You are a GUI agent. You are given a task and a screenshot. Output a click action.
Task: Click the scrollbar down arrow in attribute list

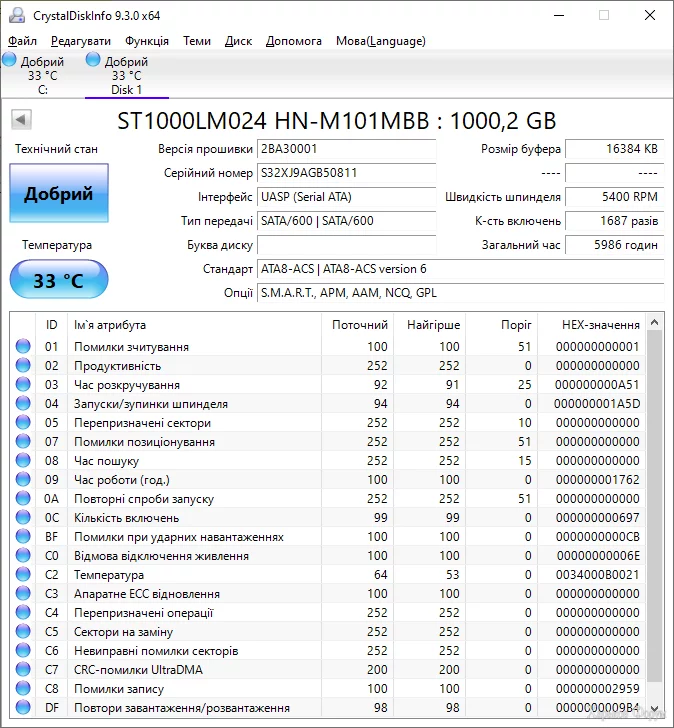(x=655, y=708)
